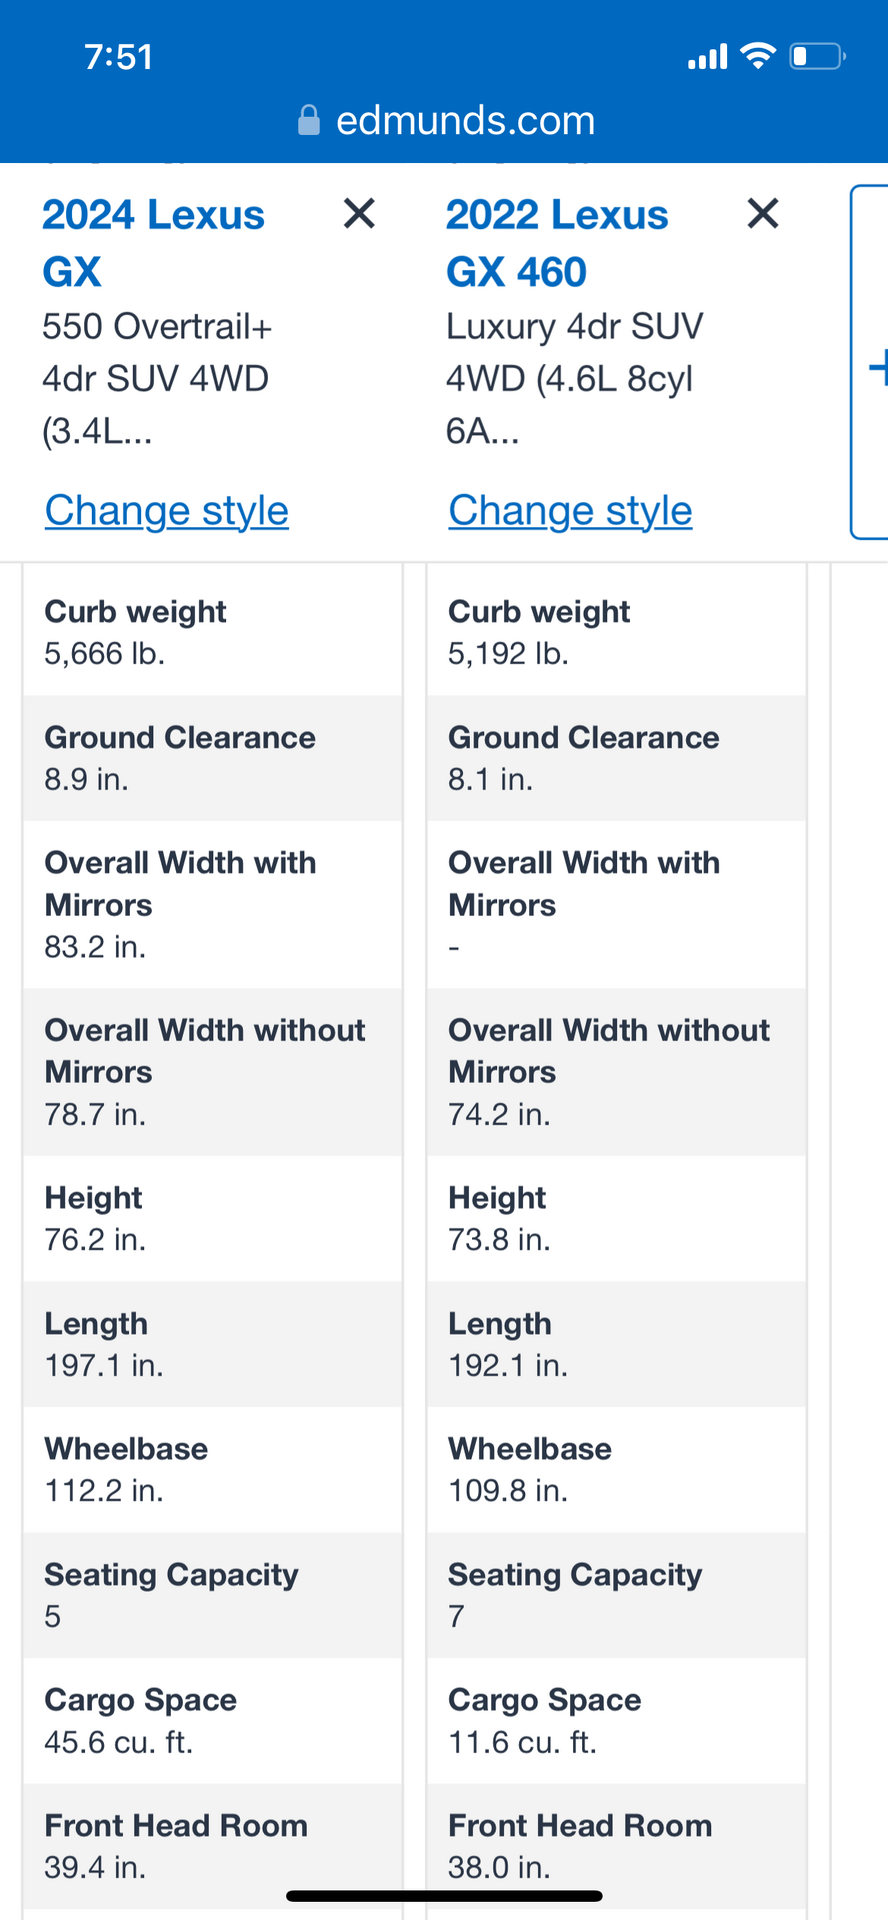Tap the home indicator bar at bottom
Screen dimensions: 888x1920
coord(444,1896)
